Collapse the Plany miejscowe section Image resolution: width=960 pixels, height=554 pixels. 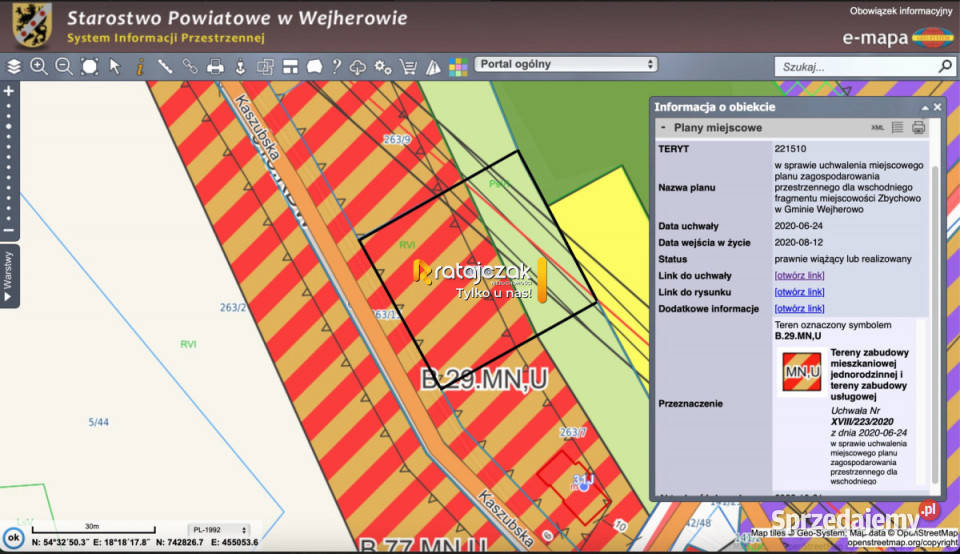tap(663, 127)
